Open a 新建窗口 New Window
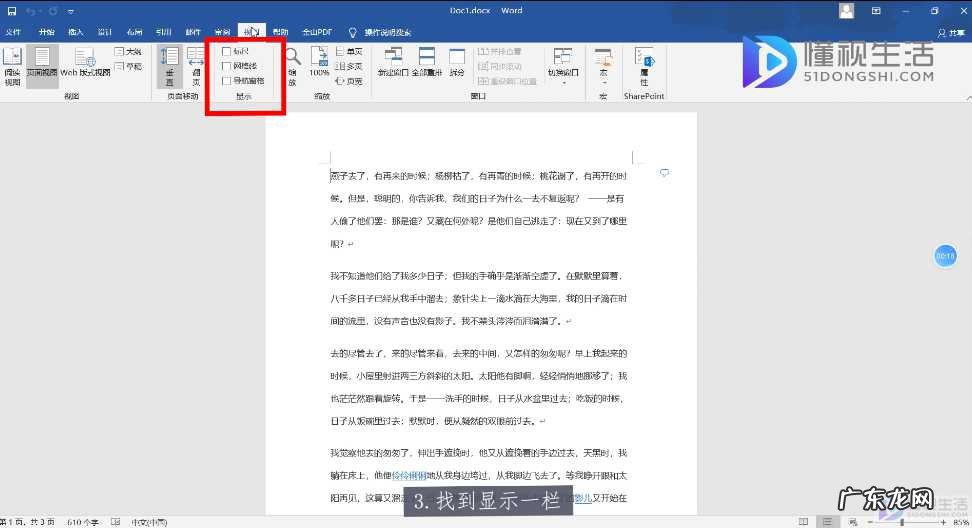972x528 pixels. (393, 62)
